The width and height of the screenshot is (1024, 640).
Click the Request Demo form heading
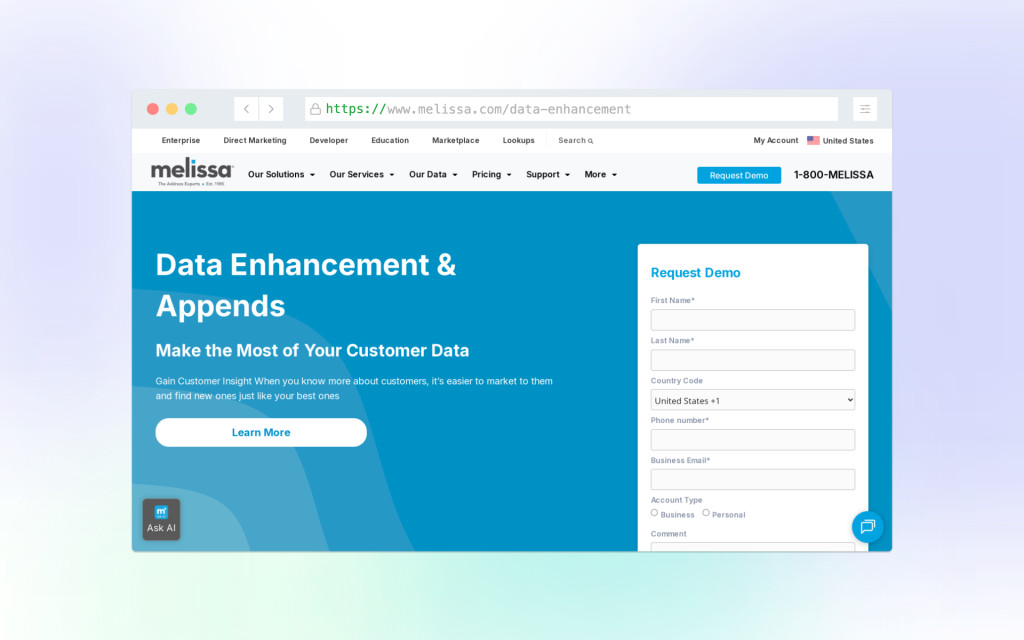696,273
